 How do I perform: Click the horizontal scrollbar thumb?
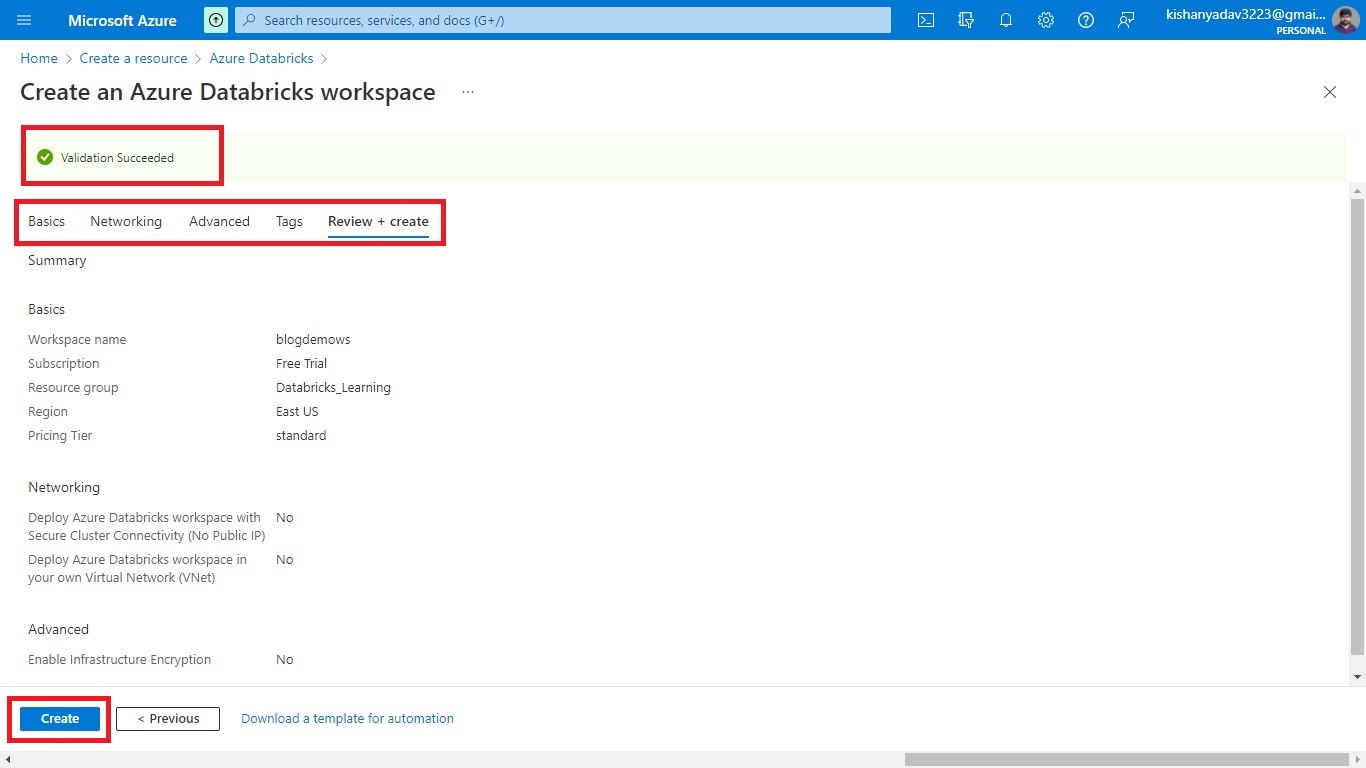(1127, 759)
